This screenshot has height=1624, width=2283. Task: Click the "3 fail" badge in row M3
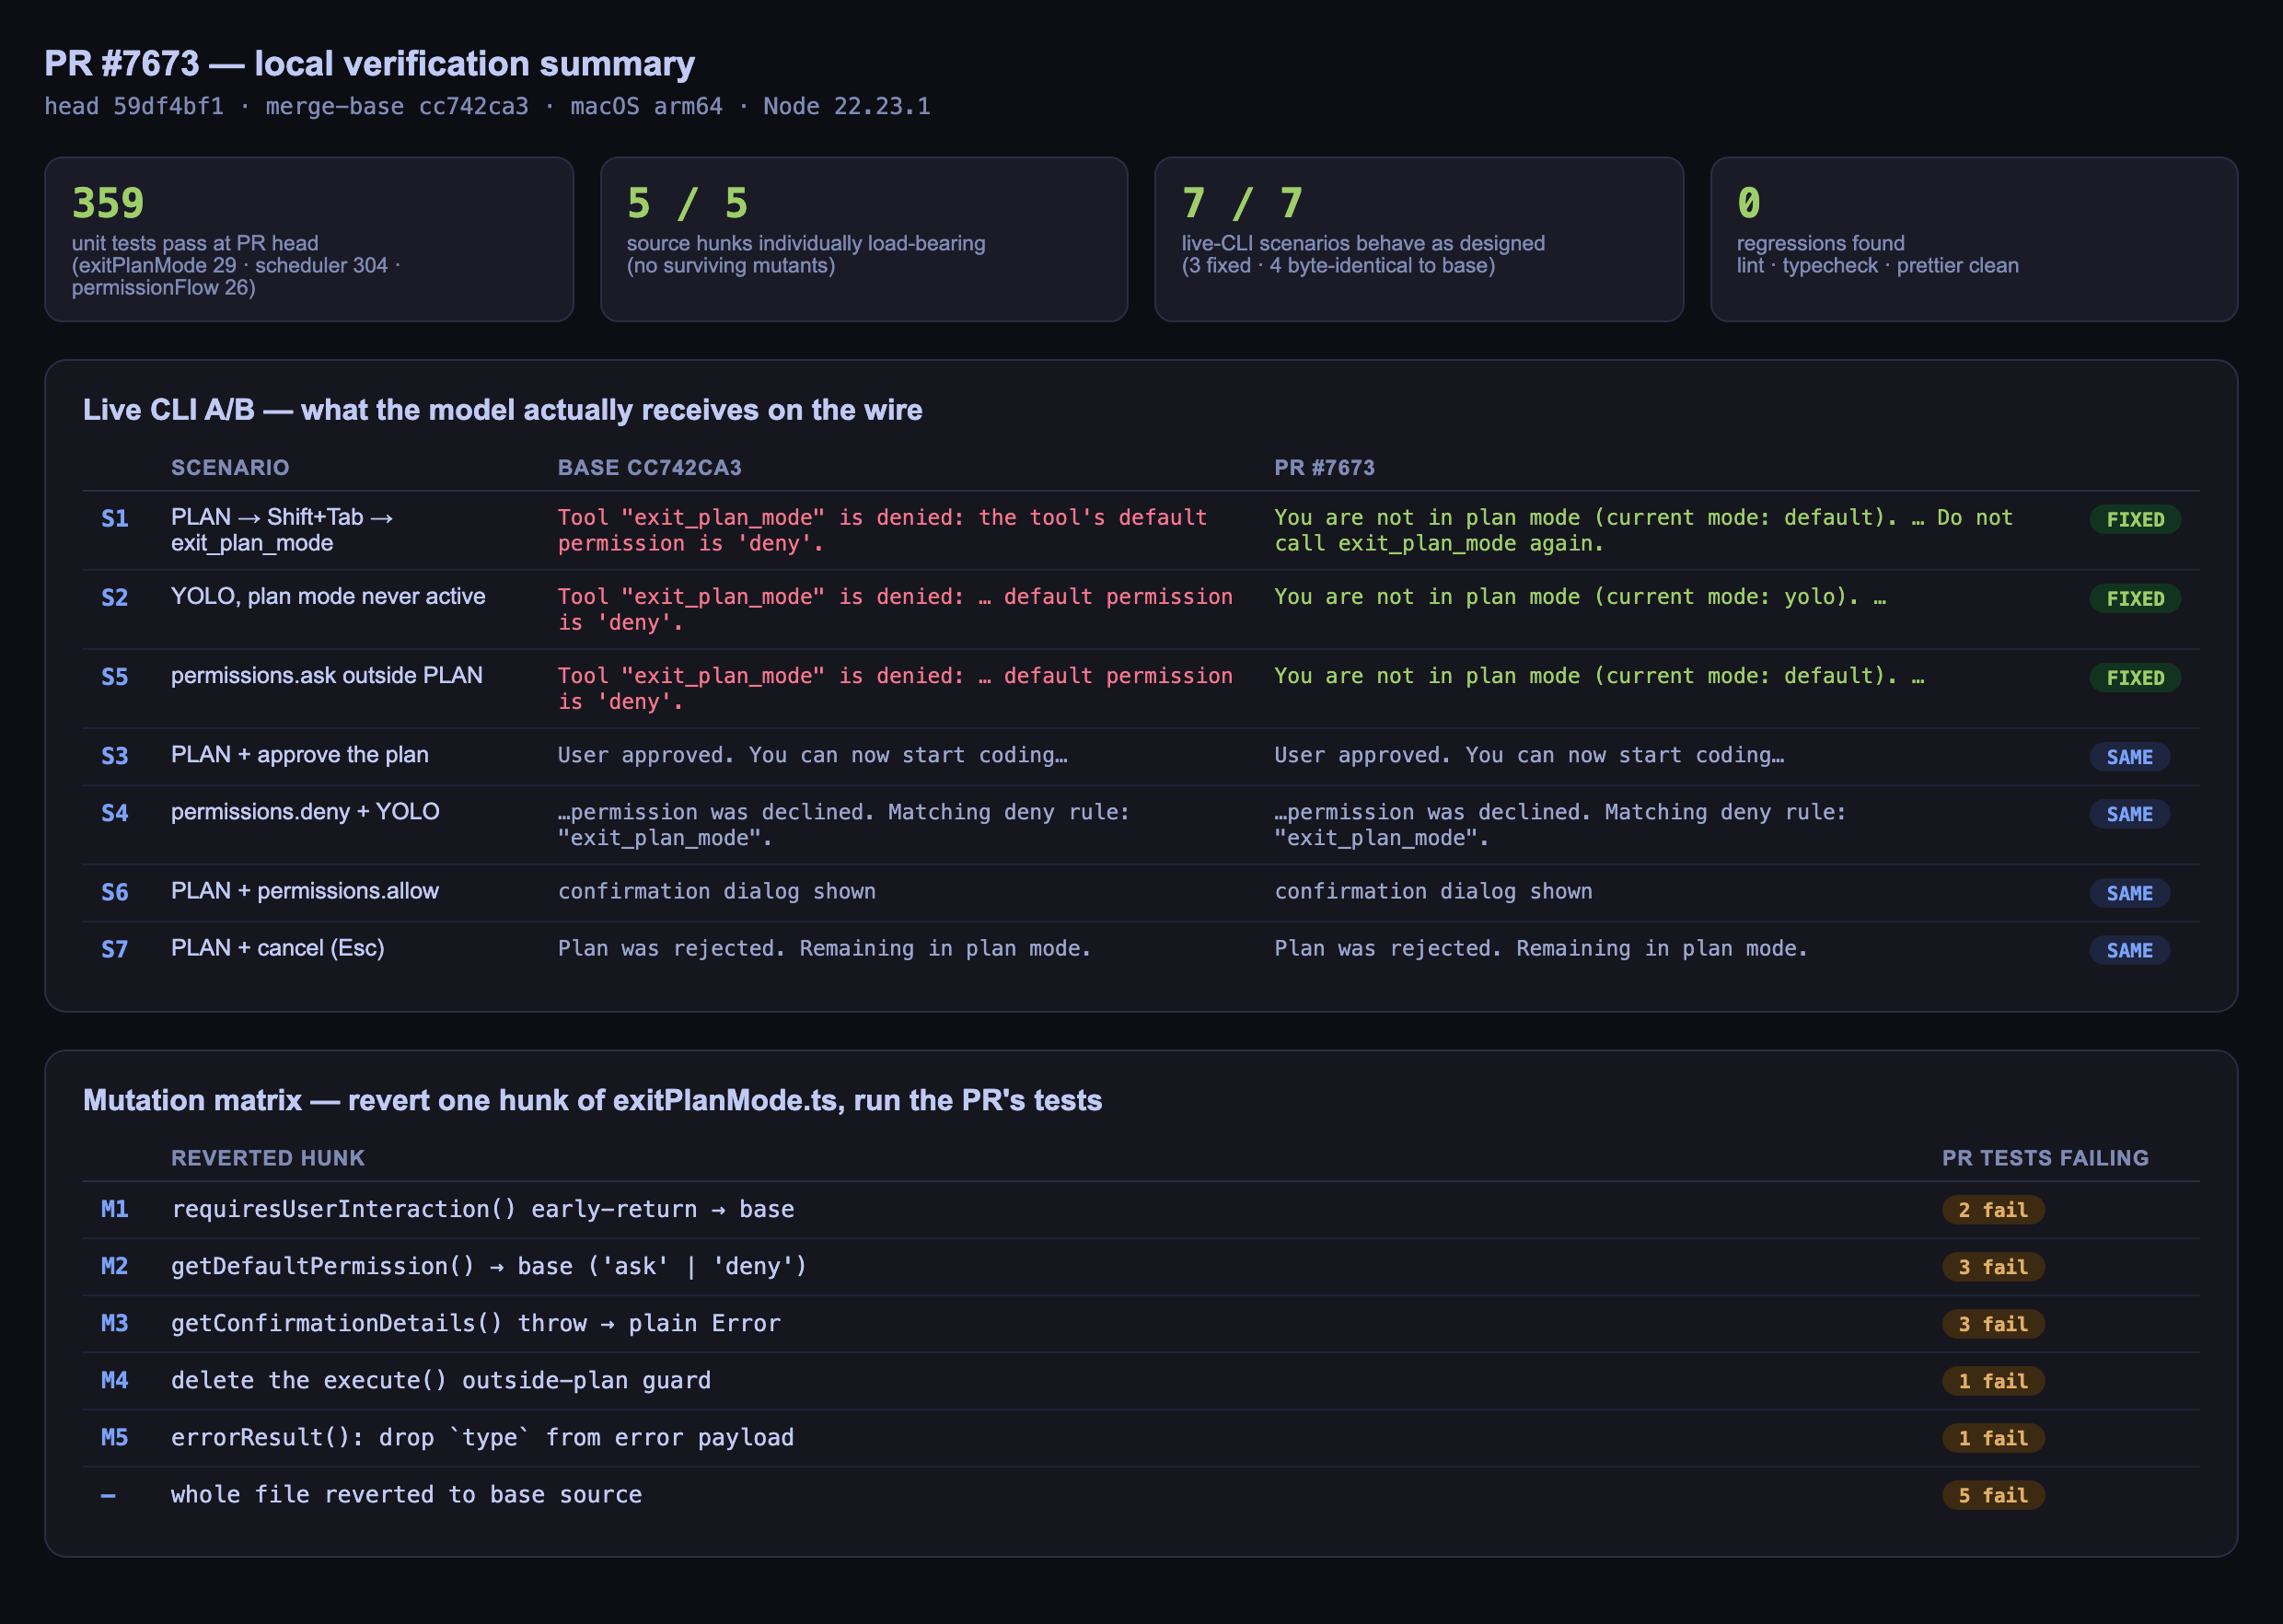pyautogui.click(x=1993, y=1324)
